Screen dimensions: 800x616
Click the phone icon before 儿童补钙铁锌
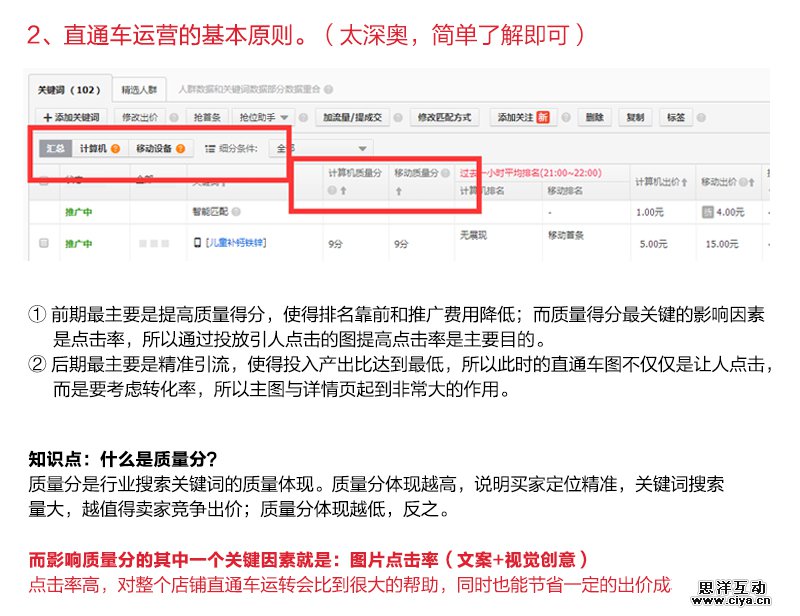click(198, 243)
